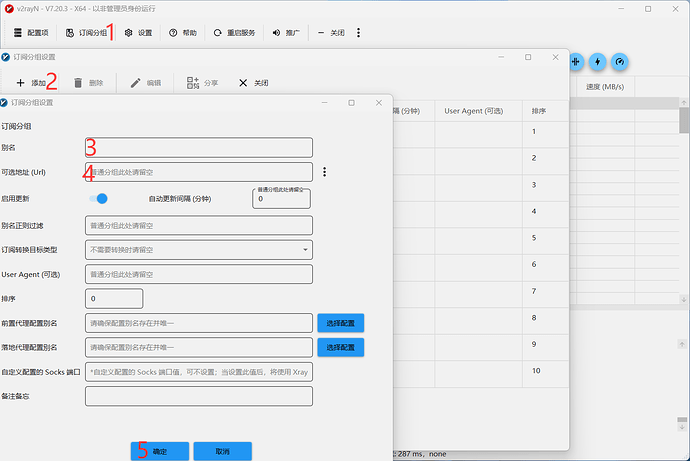Click 选择配置 button for 前置代理
The height and width of the screenshot is (461, 690).
click(341, 323)
